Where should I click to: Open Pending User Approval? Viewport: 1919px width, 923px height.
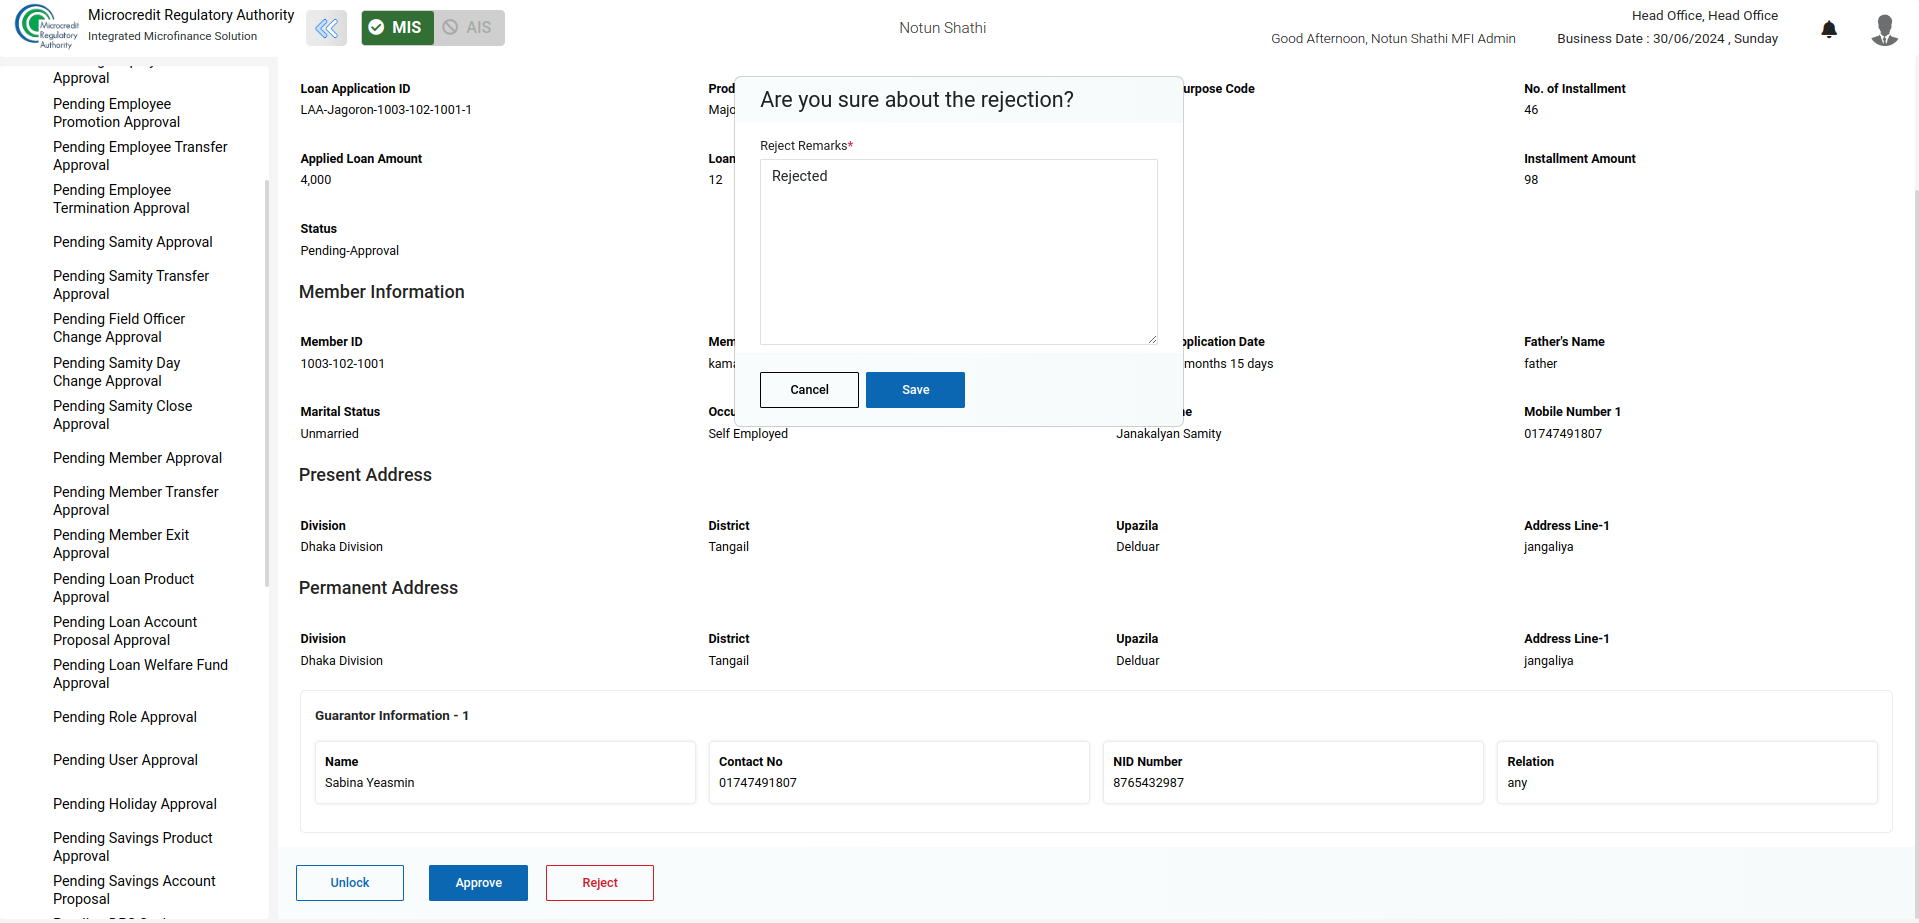[x=125, y=760]
